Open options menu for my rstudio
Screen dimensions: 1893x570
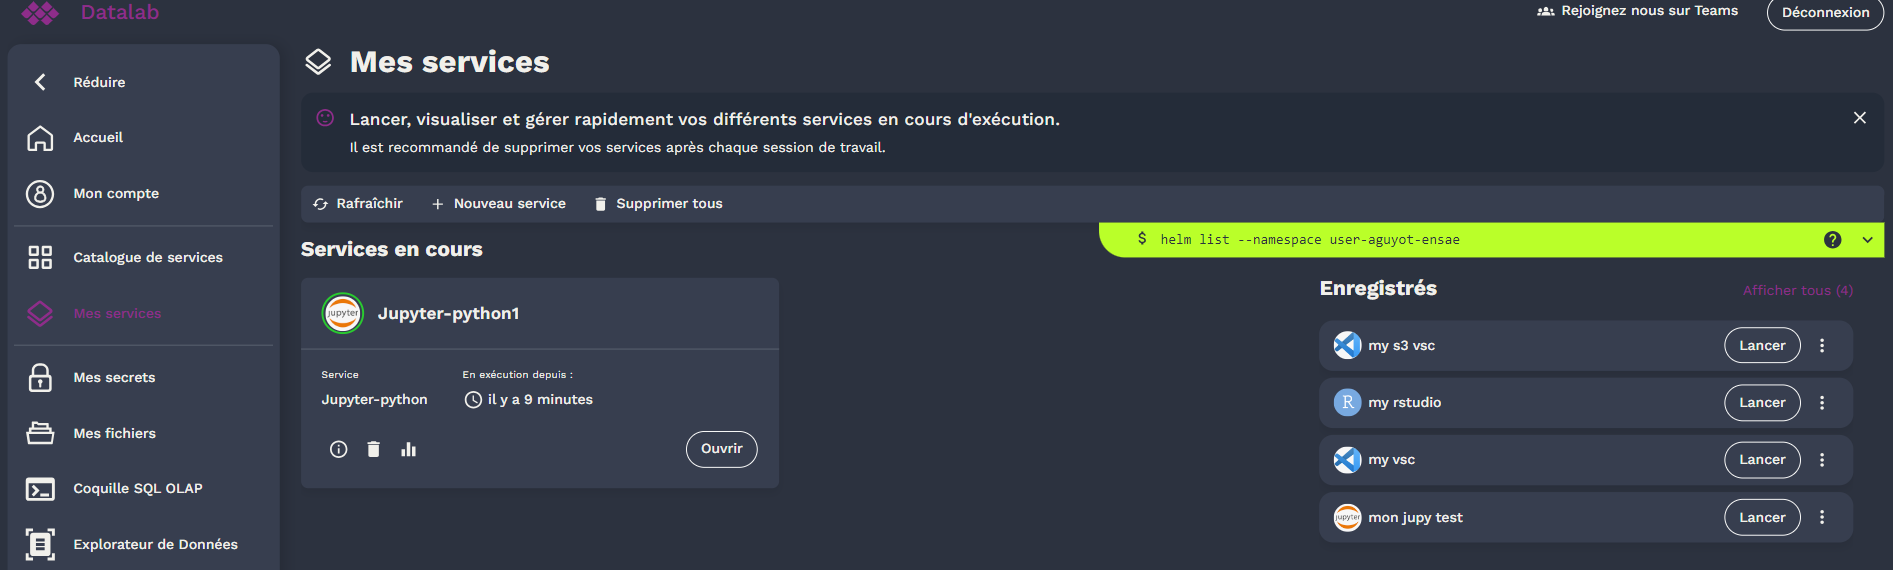[x=1822, y=402]
